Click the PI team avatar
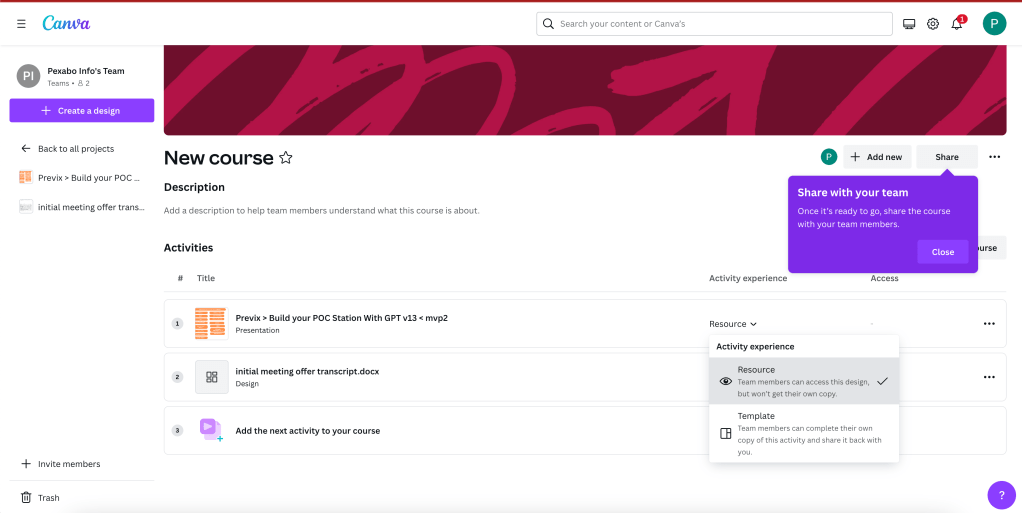 coord(29,76)
